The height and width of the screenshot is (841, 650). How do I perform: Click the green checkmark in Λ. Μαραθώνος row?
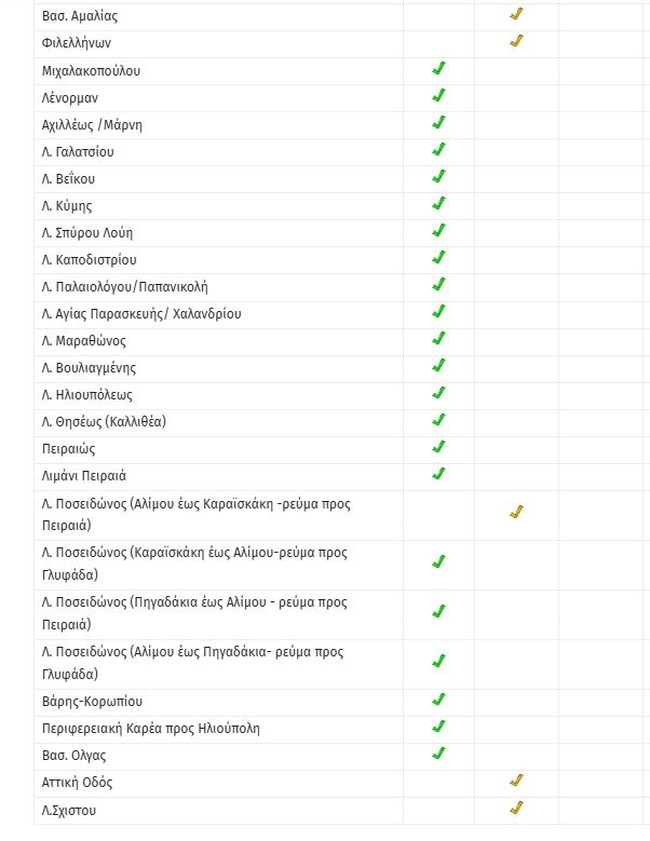click(438, 339)
